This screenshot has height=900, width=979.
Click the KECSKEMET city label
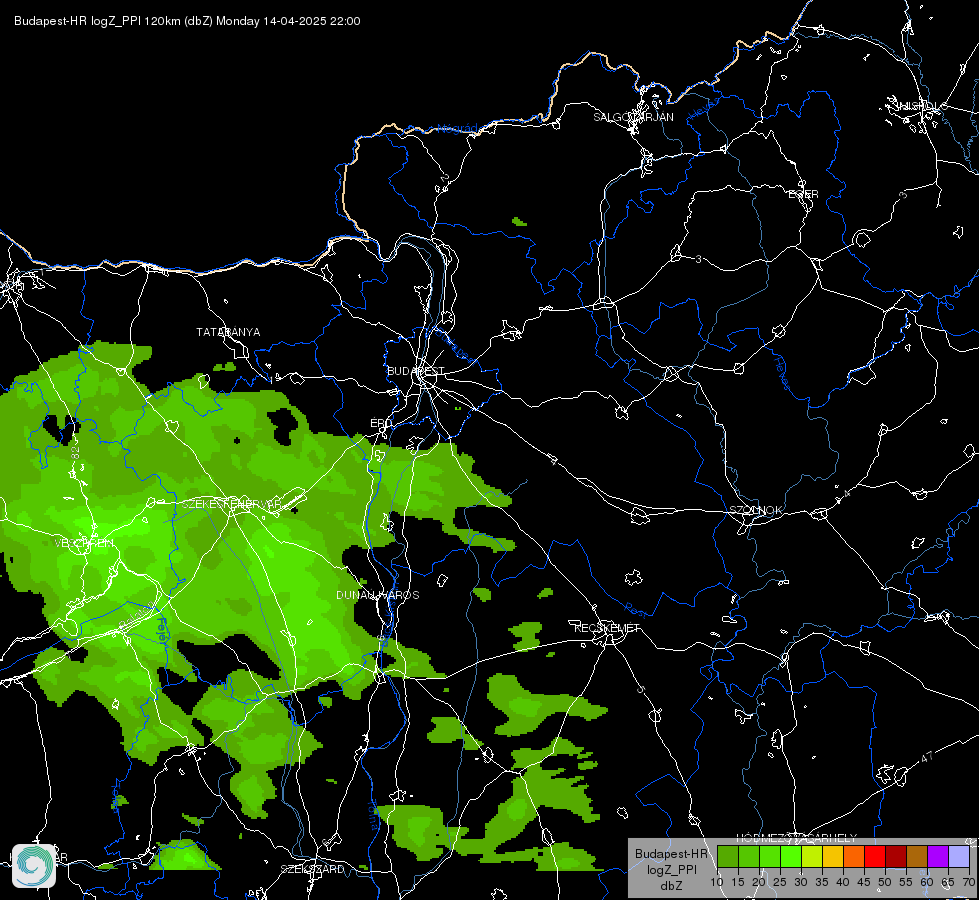coord(607,628)
